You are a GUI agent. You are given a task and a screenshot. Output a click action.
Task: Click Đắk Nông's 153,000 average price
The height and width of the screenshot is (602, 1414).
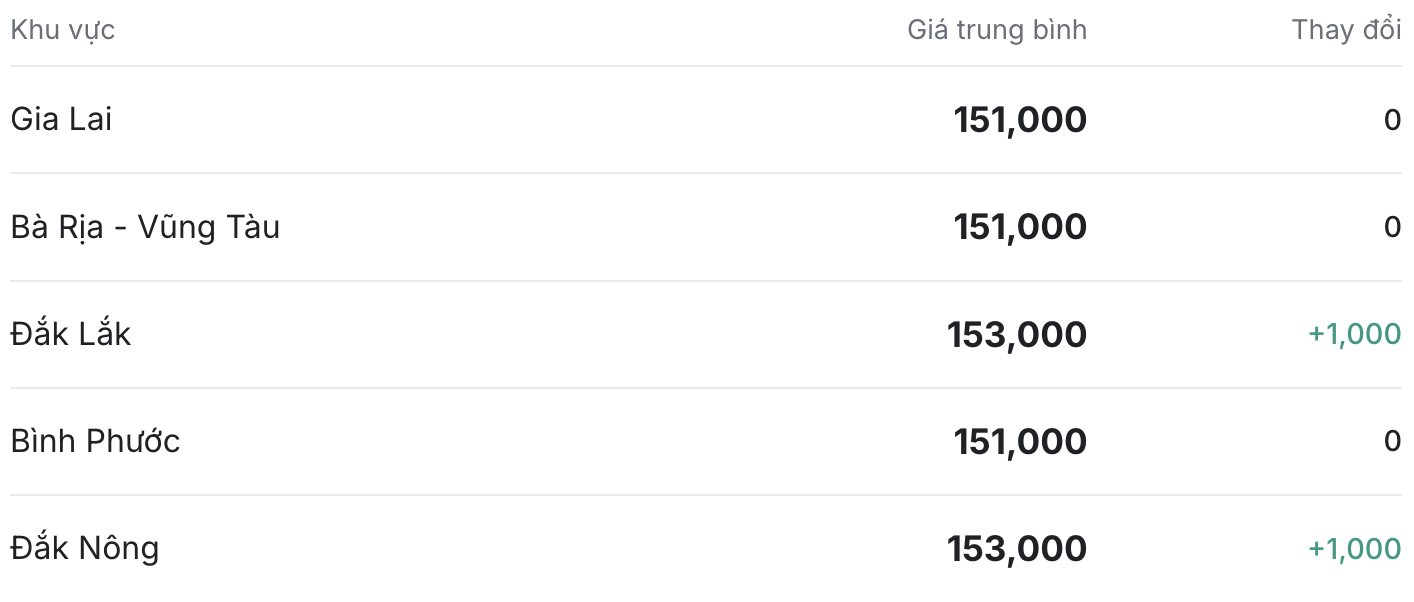click(1017, 548)
